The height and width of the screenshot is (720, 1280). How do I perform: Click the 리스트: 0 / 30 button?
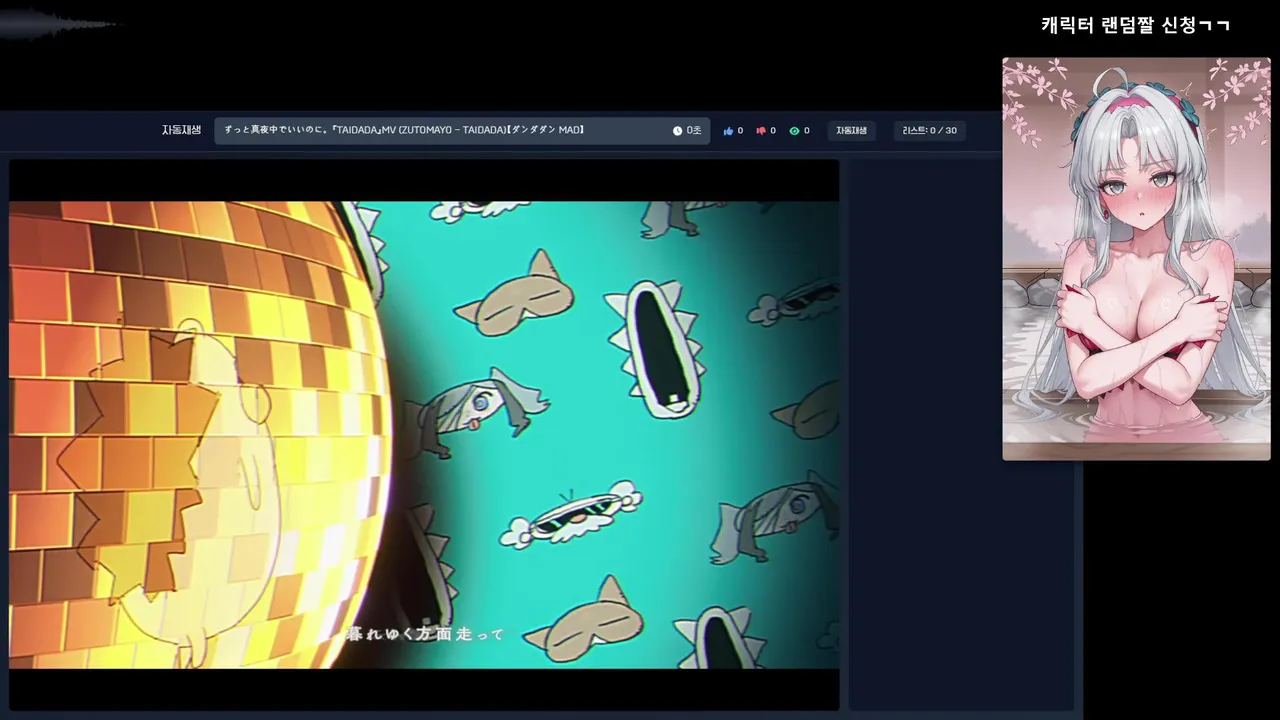tap(929, 131)
